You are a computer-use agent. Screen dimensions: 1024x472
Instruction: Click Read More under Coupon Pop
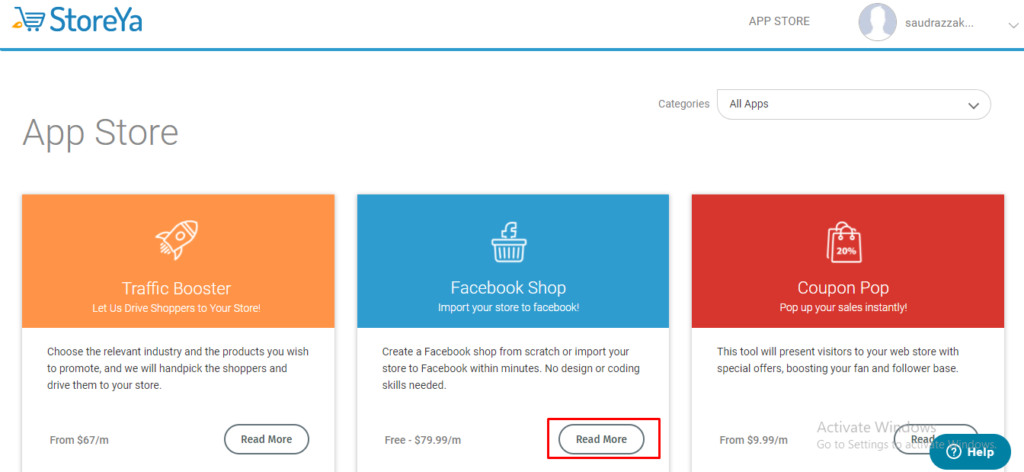(935, 439)
